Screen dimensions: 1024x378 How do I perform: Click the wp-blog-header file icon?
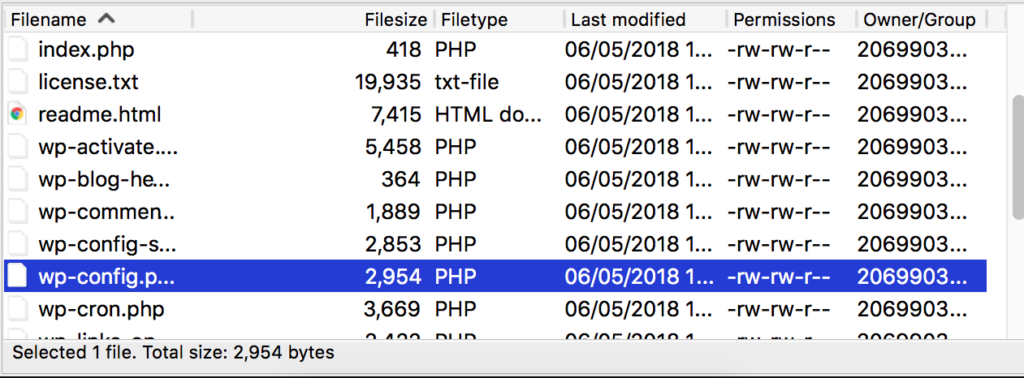point(18,180)
